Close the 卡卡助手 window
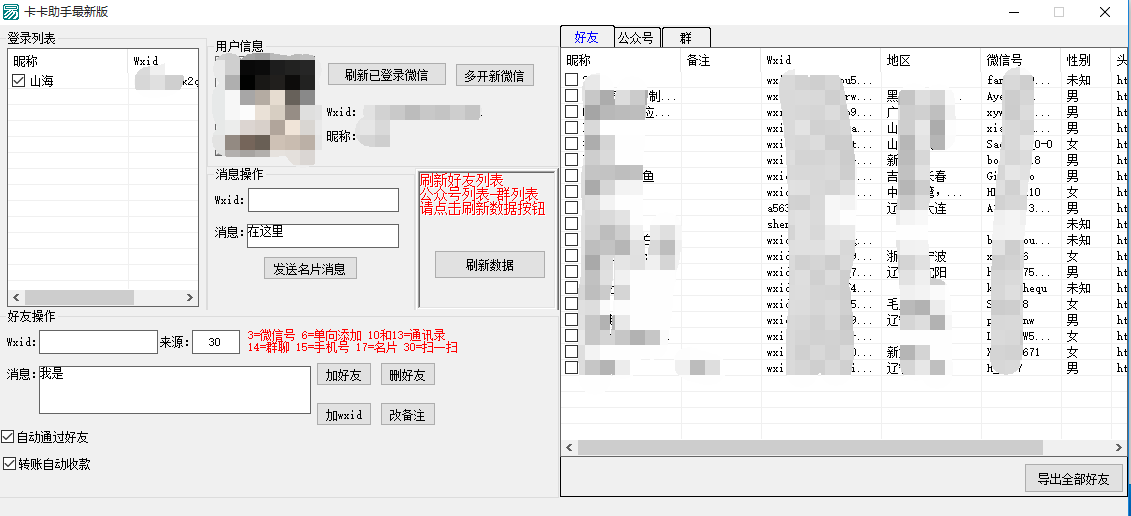The height and width of the screenshot is (516, 1131). pyautogui.click(x=1104, y=12)
